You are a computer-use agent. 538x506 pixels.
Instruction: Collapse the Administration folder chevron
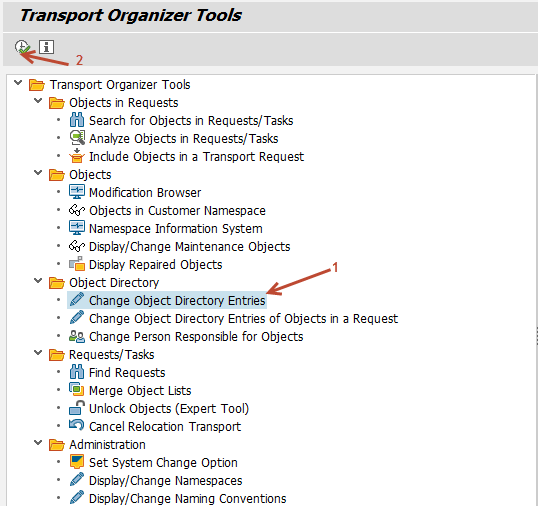[x=38, y=443]
